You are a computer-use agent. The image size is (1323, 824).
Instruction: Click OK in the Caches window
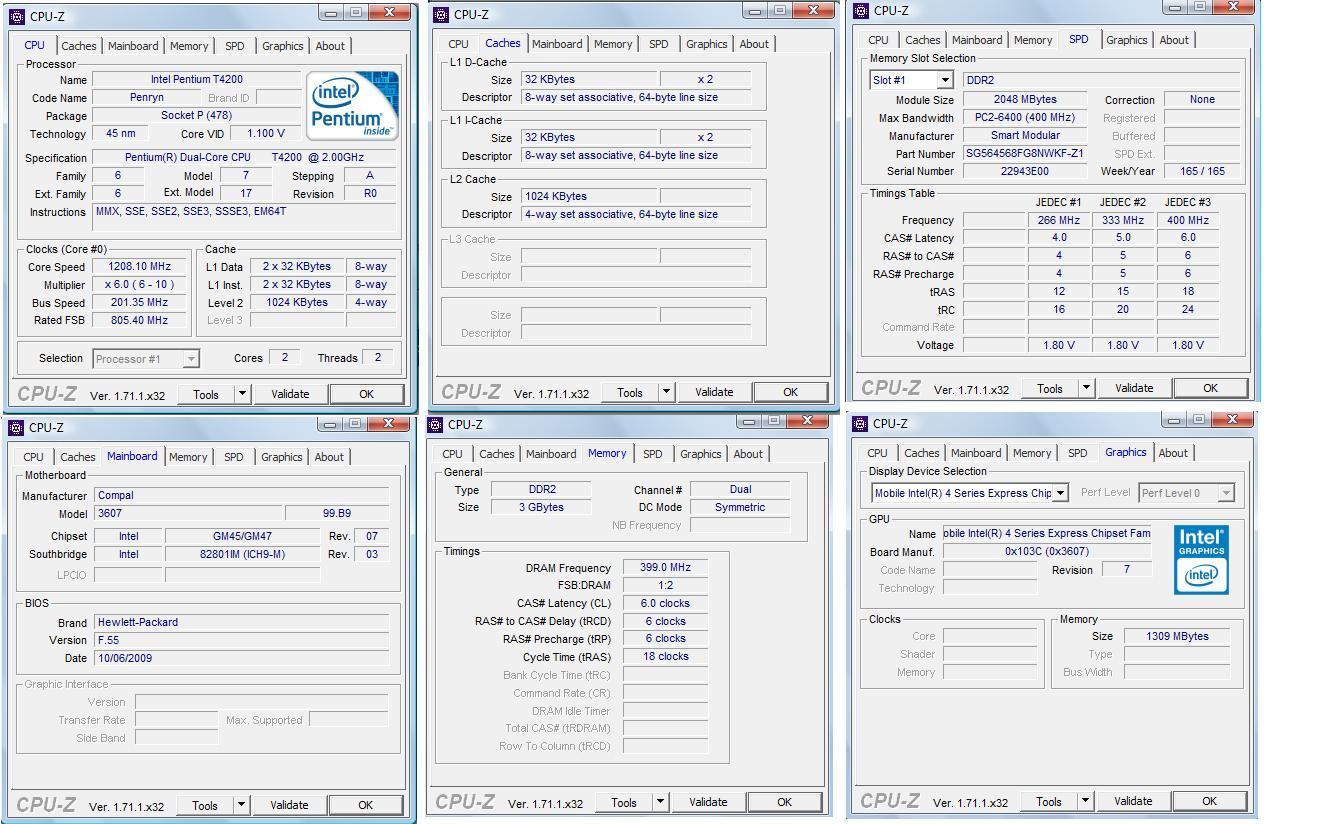pyautogui.click(x=790, y=392)
